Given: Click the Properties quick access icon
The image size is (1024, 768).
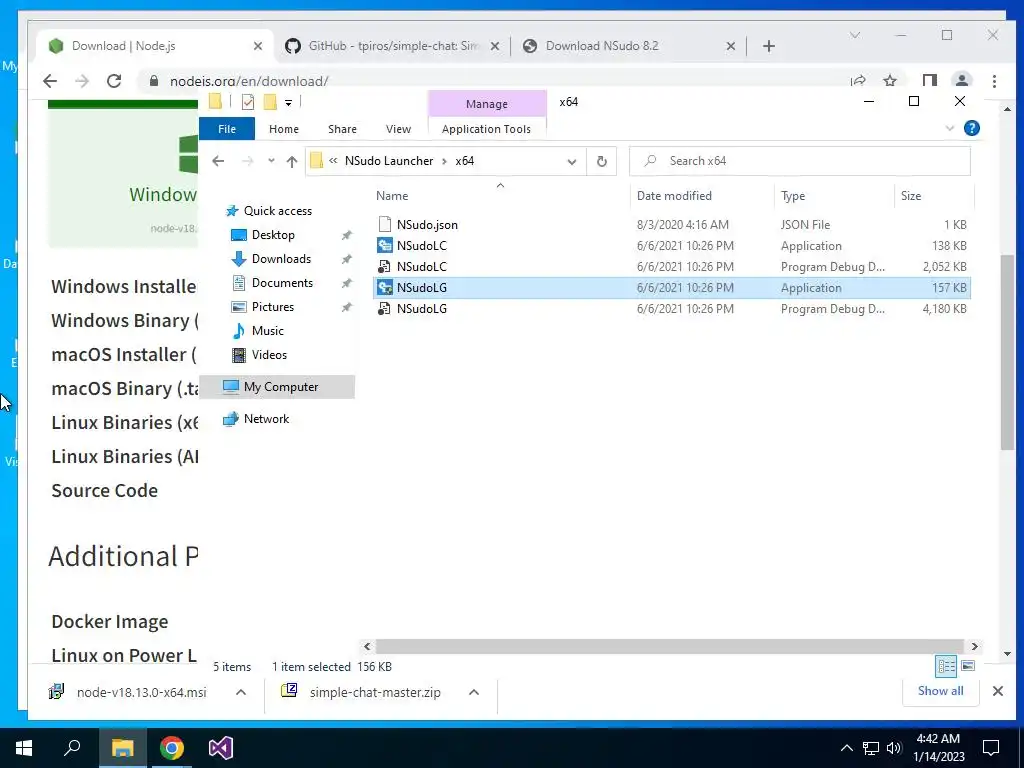Looking at the screenshot, I should (248, 102).
